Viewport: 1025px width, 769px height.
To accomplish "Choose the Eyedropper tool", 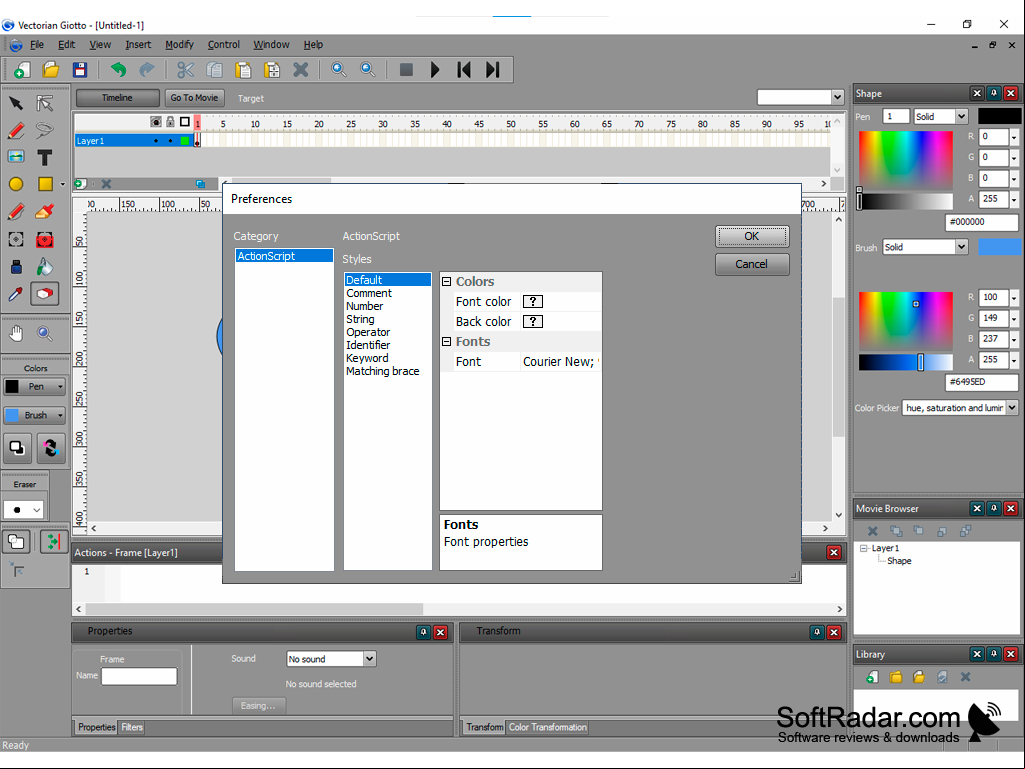I will [16, 294].
